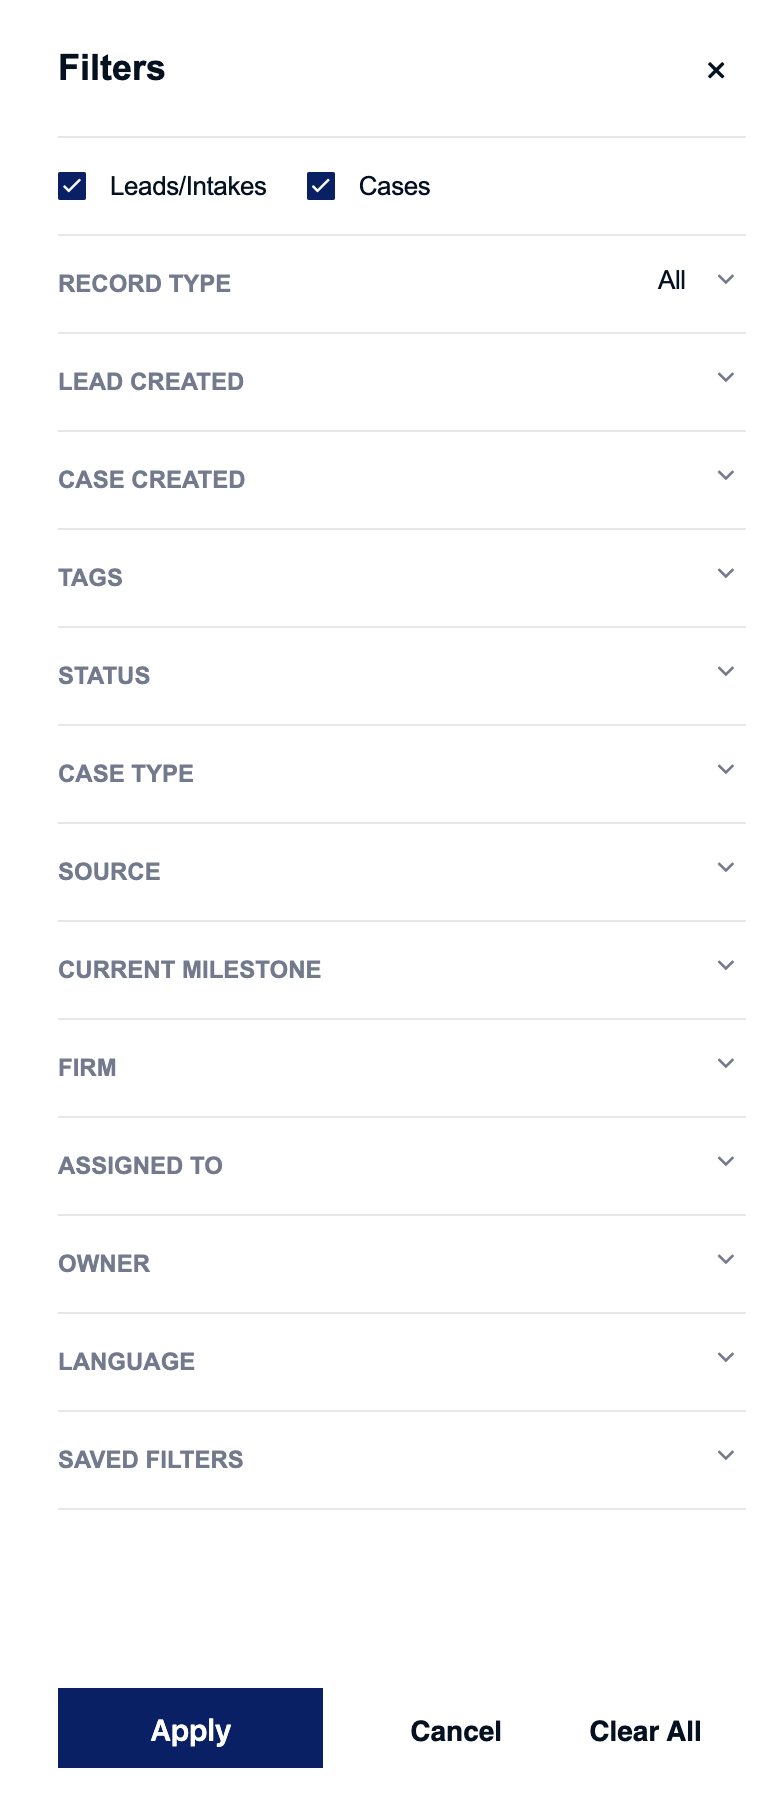Click the Apply button
Image resolution: width=766 pixels, height=1812 pixels.
point(190,1728)
